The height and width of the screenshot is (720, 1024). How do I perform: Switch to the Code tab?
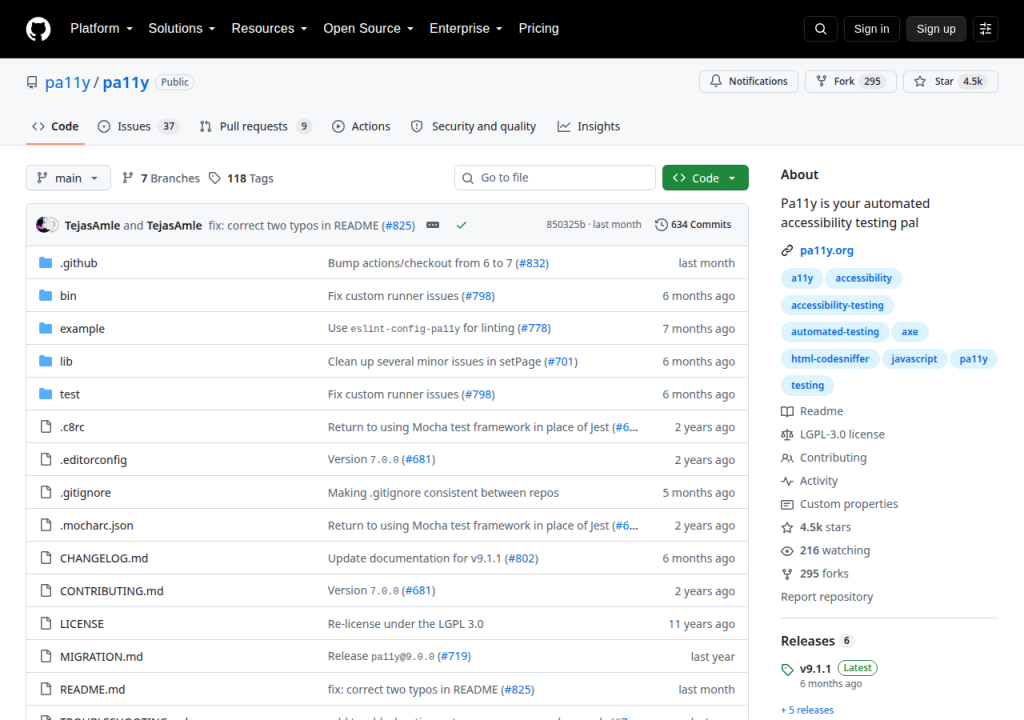56,126
